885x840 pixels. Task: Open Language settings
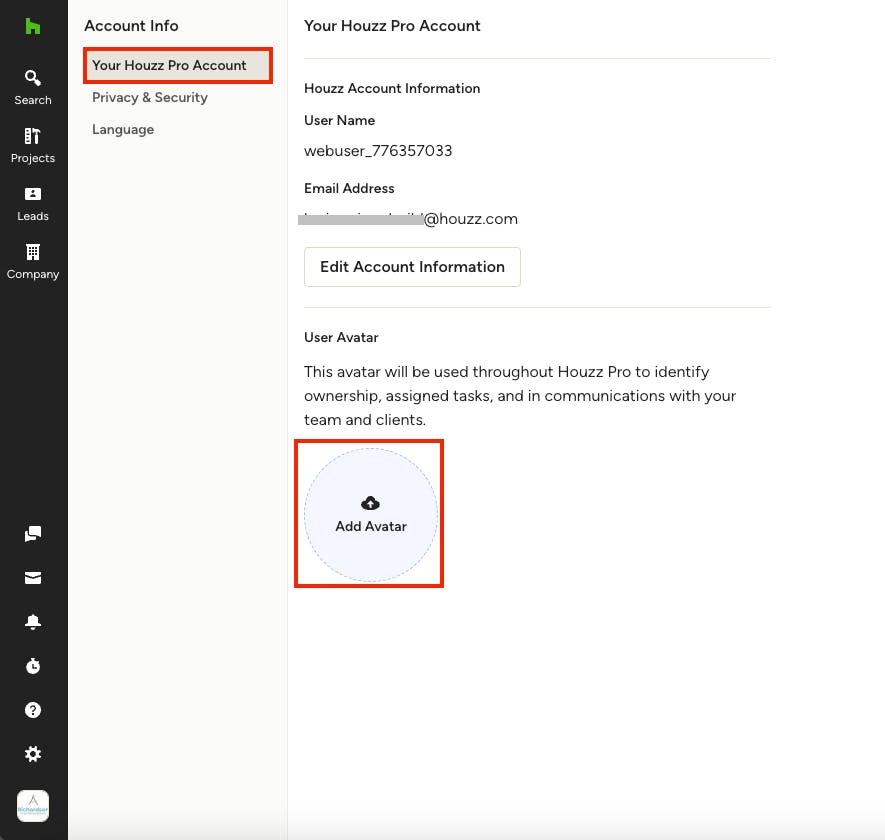[x=123, y=130]
